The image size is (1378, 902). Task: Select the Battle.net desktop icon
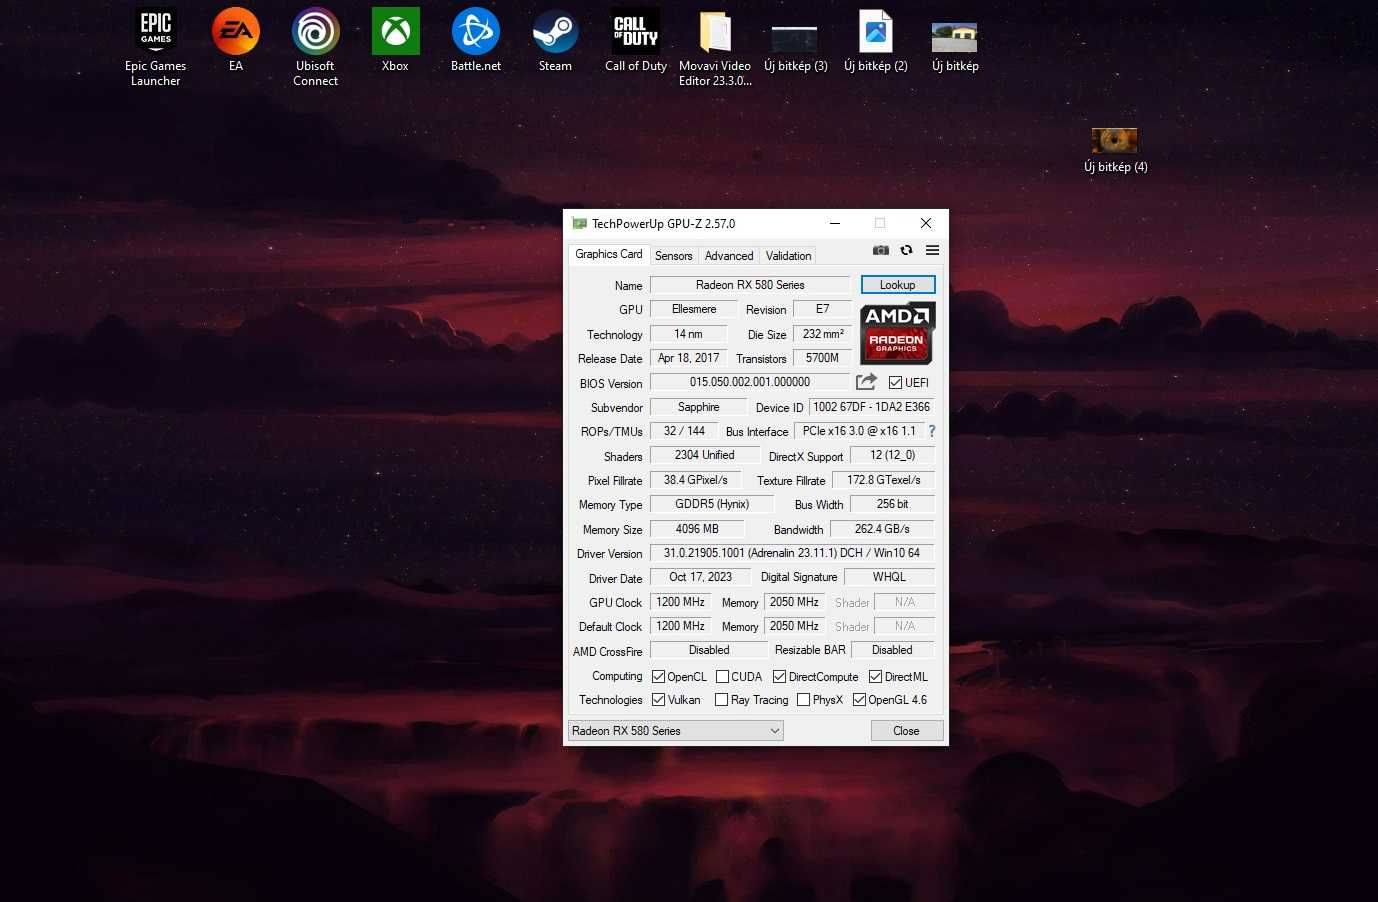click(476, 40)
